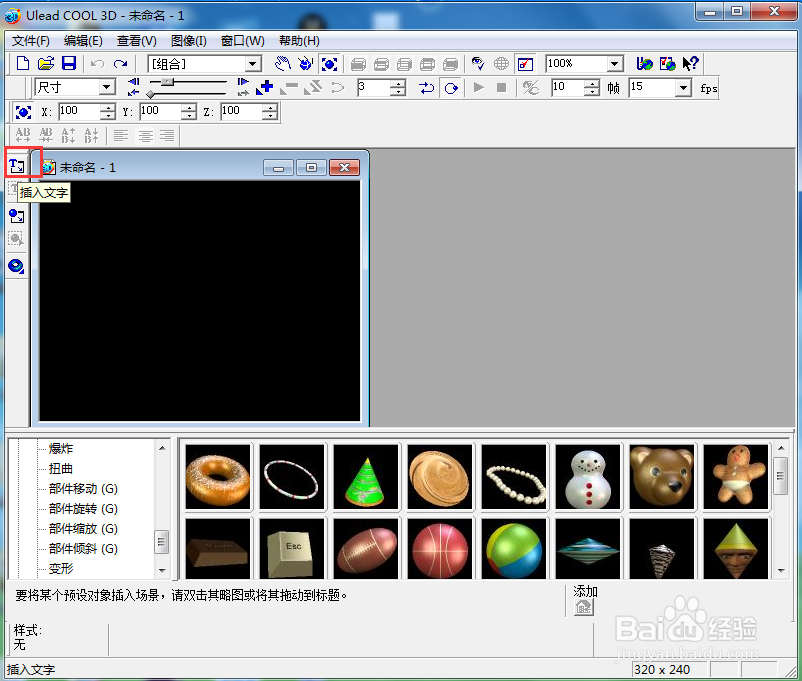Viewport: 802px width, 681px height.
Task: Click the Insert Text tool
Action: [x=16, y=166]
